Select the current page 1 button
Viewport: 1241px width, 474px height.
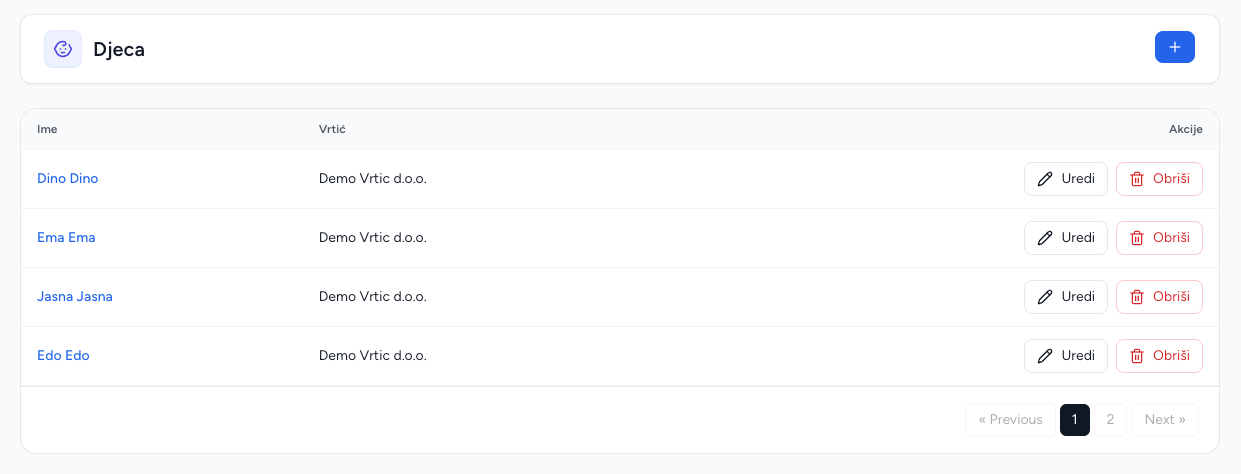pos(1075,420)
